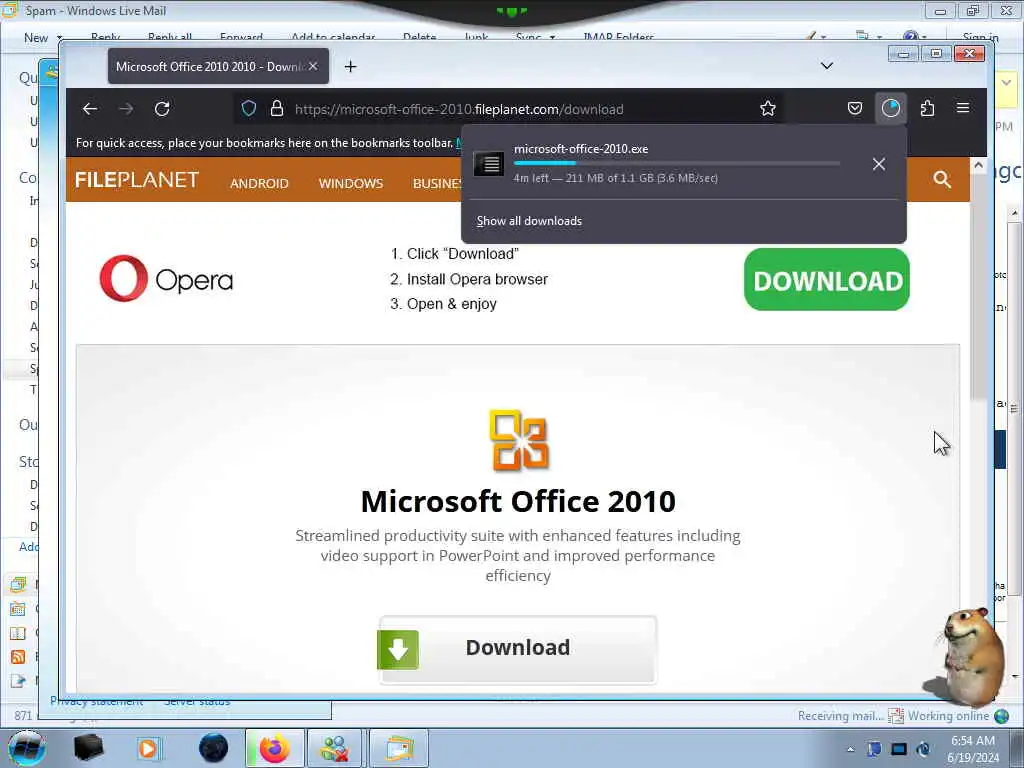Go forward in the Firefox window
1024x768 pixels.
pos(126,109)
